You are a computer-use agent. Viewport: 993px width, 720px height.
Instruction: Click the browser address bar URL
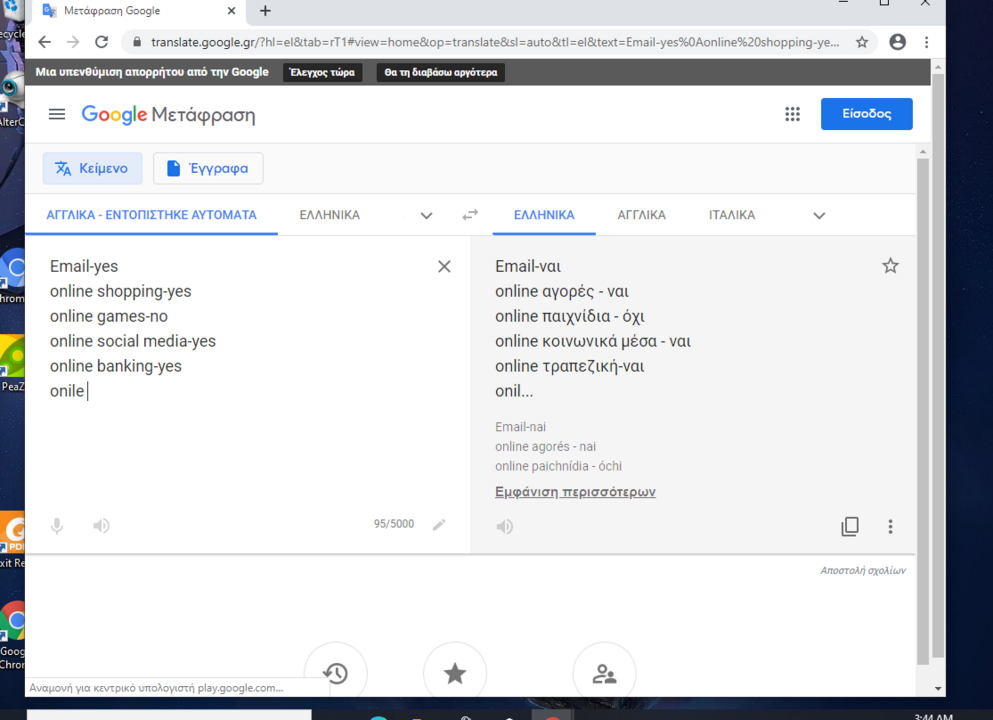[495, 42]
